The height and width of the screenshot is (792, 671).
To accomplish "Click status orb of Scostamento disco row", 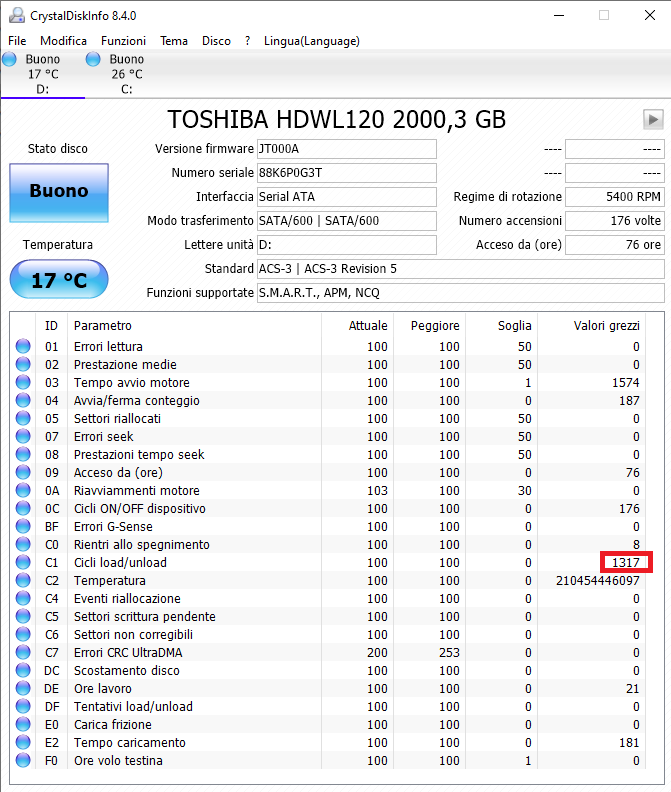I will coord(23,670).
